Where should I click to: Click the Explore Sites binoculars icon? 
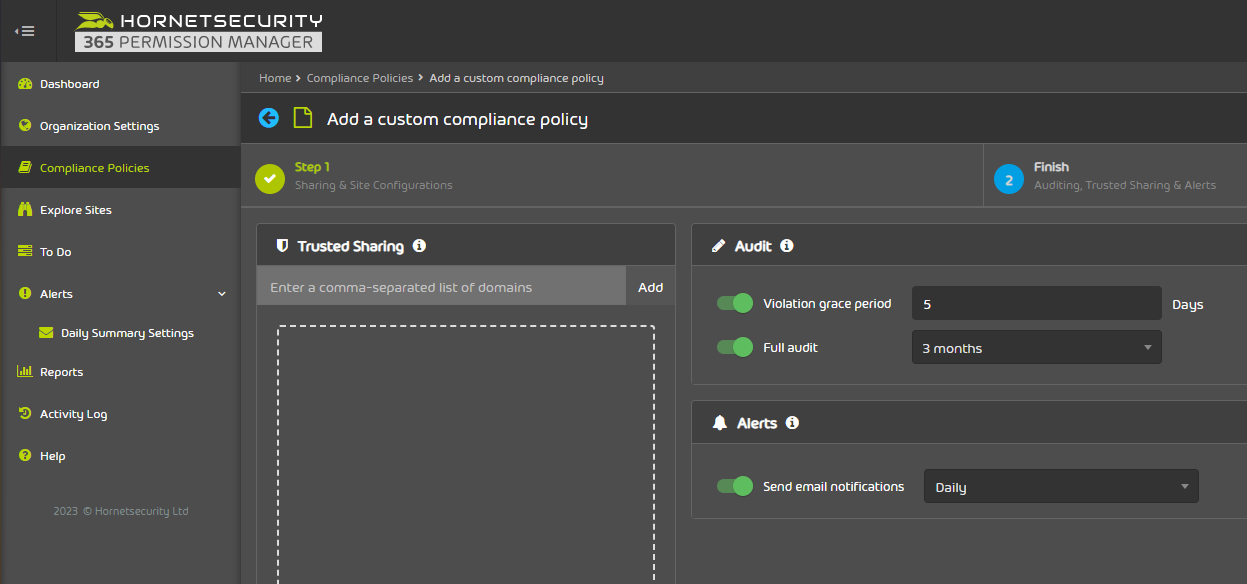pyautogui.click(x=26, y=210)
